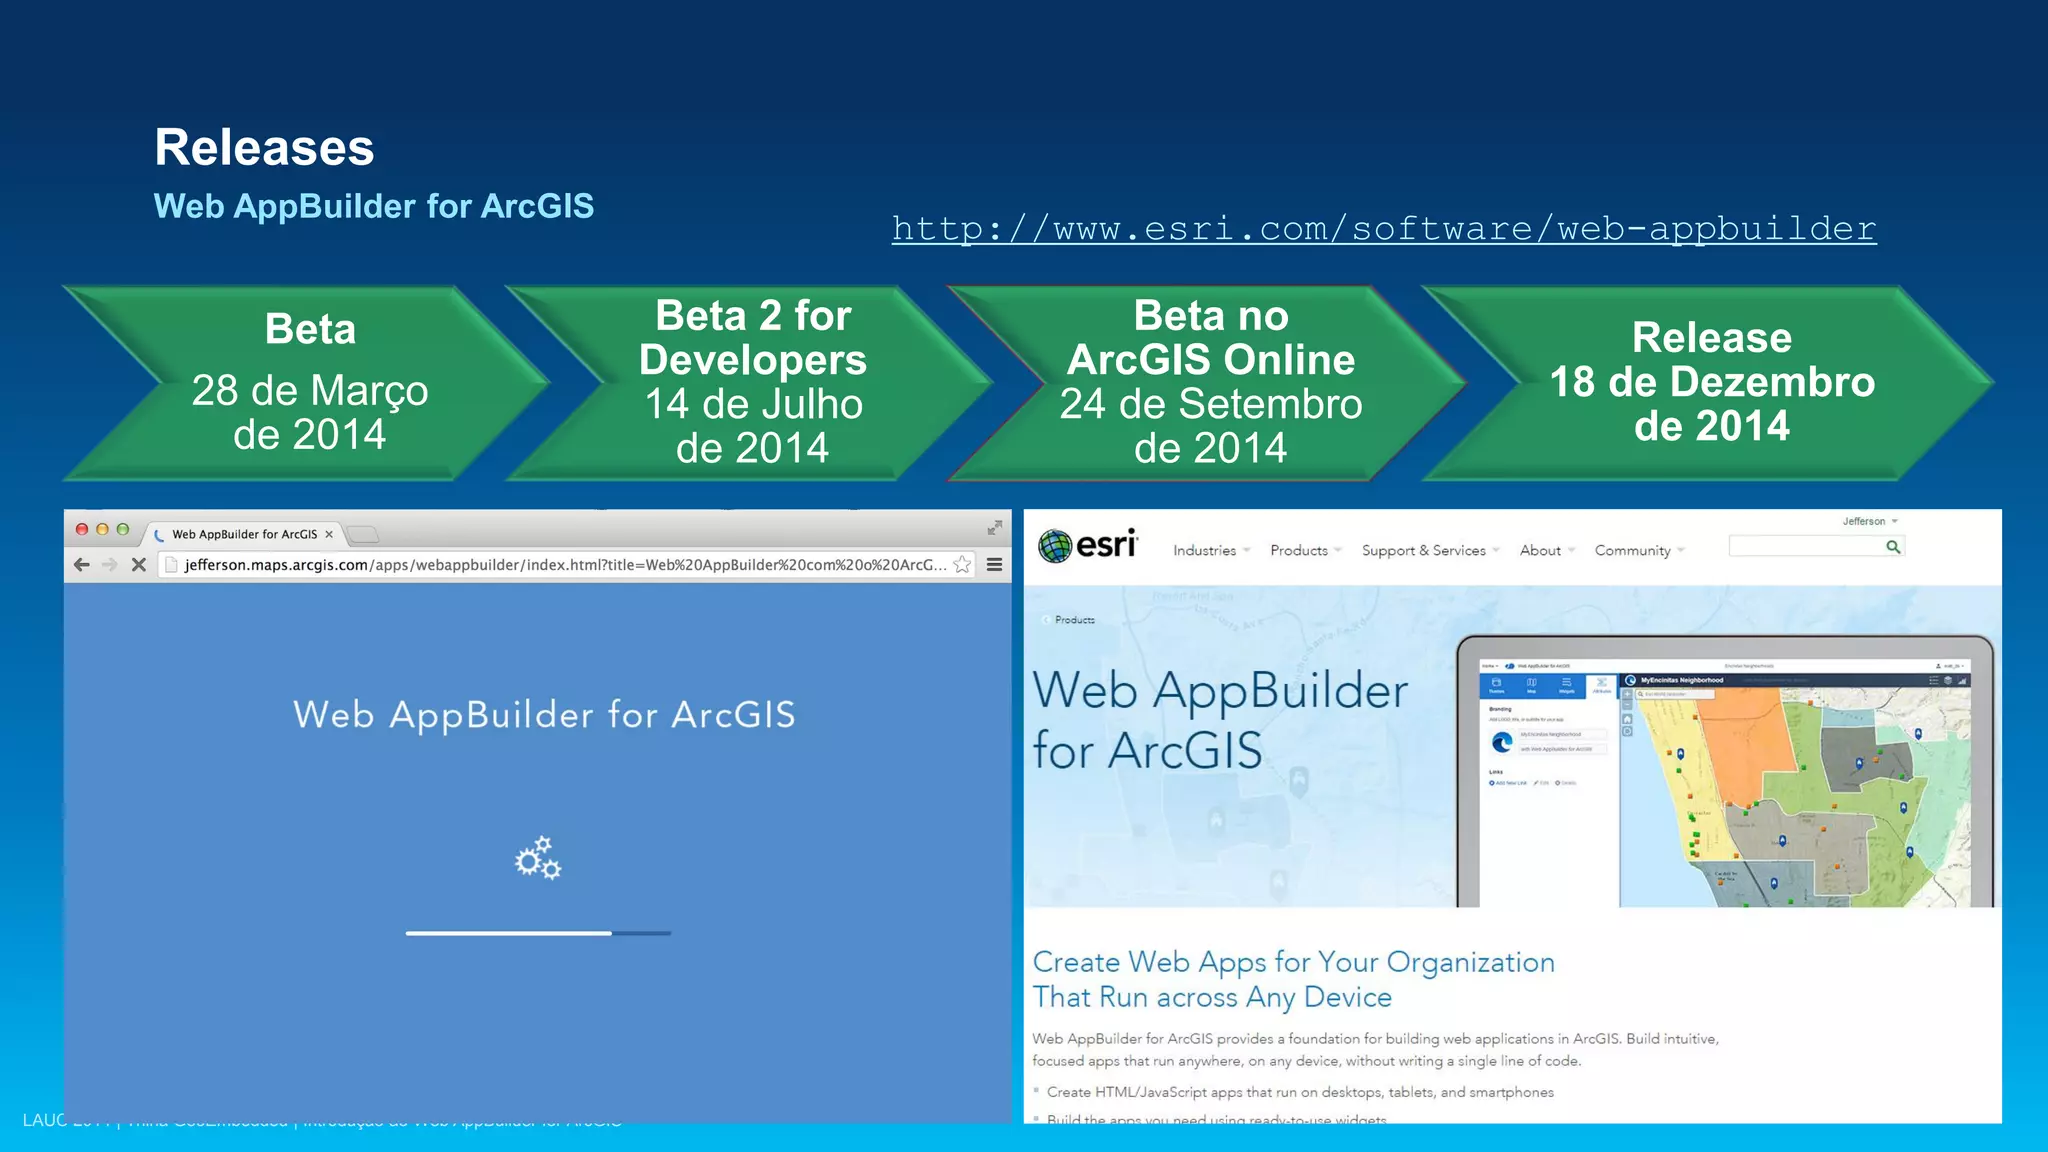2048x1152 pixels.
Task: Expand the About menu
Action: pos(1547,550)
